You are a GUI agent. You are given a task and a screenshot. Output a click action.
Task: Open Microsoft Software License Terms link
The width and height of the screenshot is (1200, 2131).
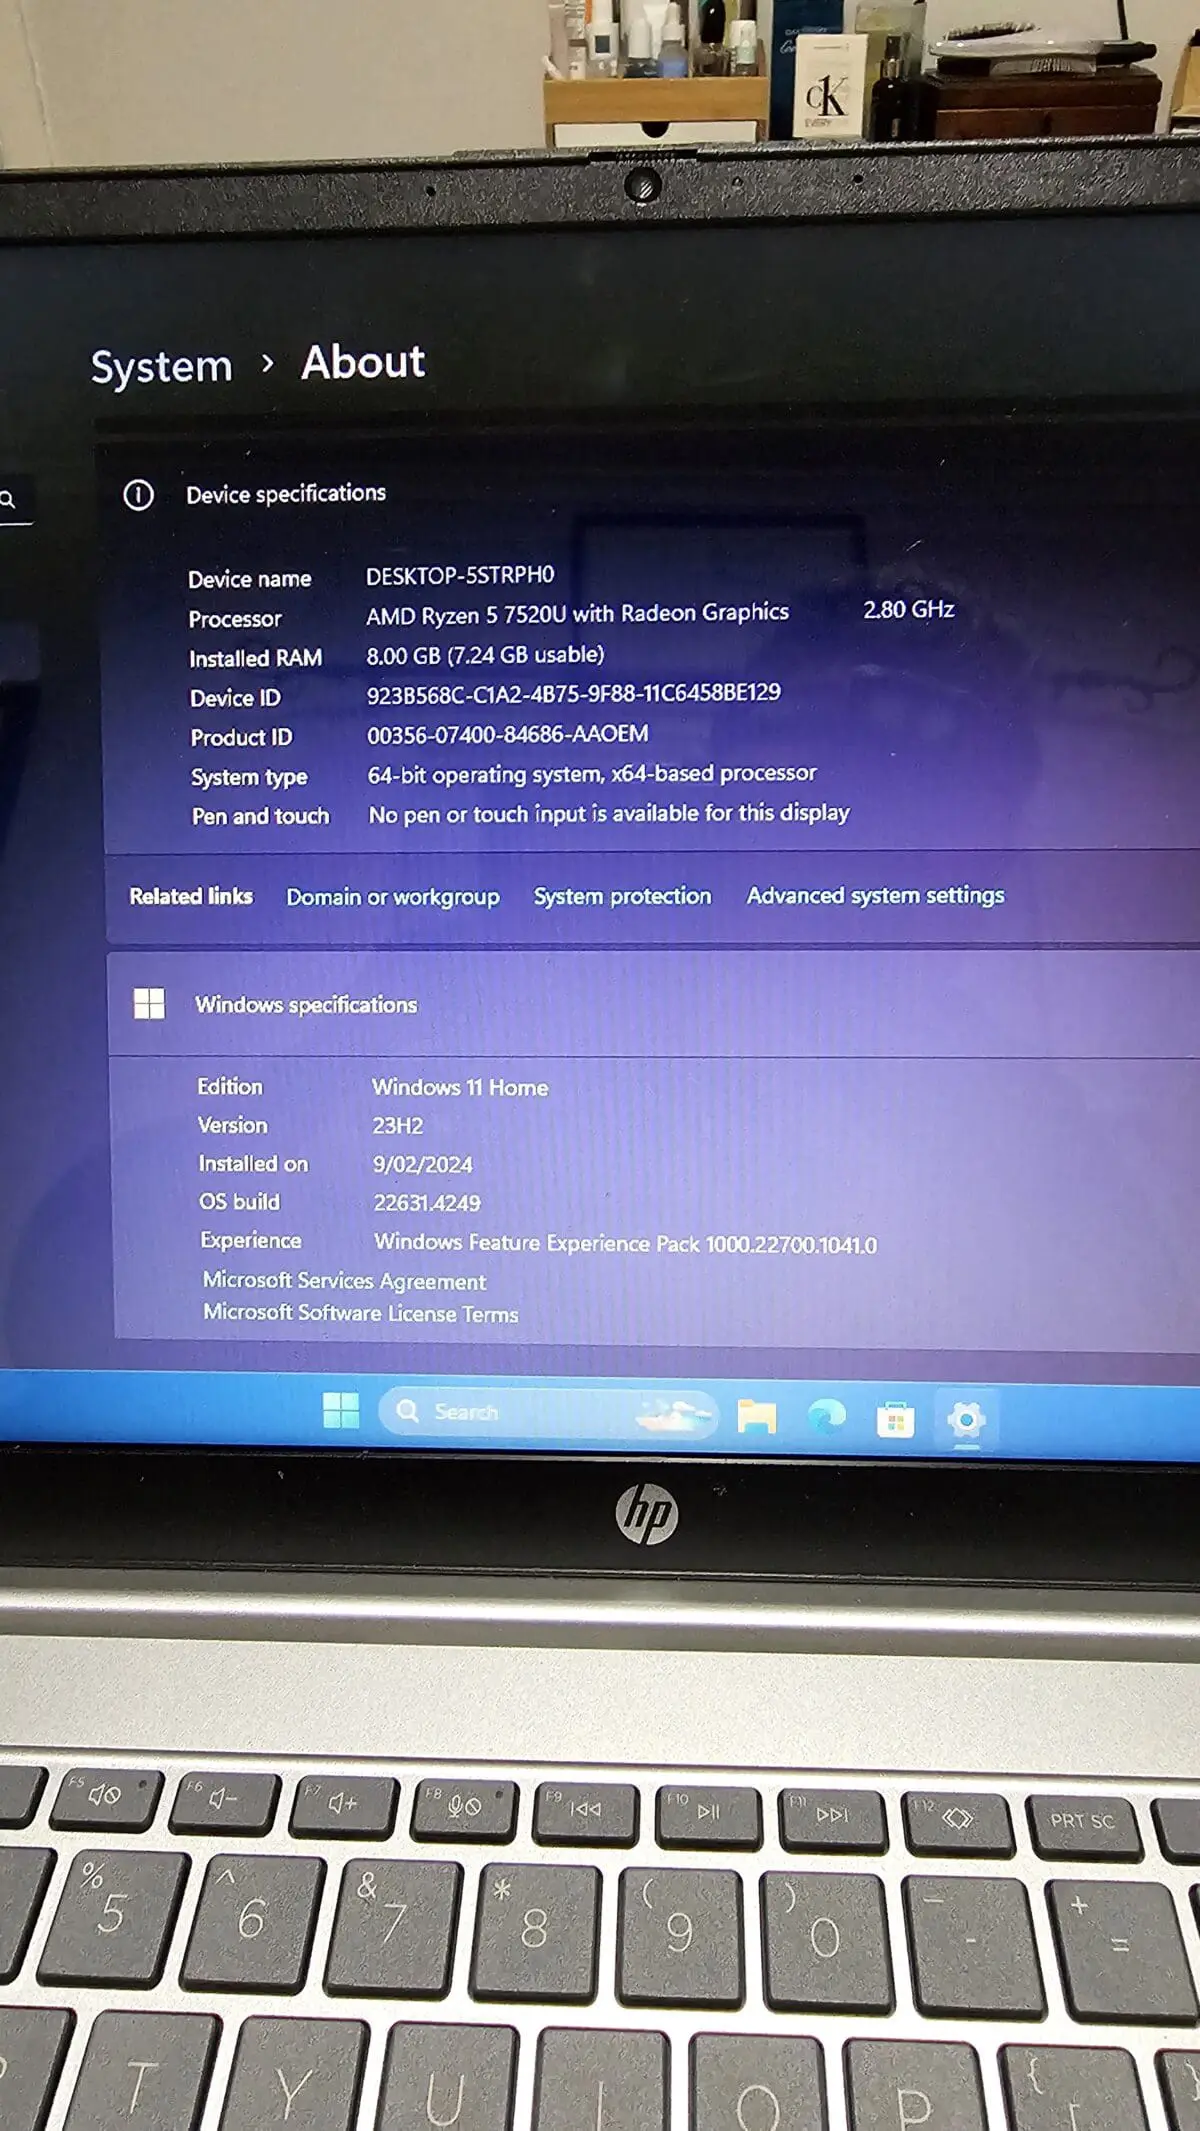(x=360, y=1313)
